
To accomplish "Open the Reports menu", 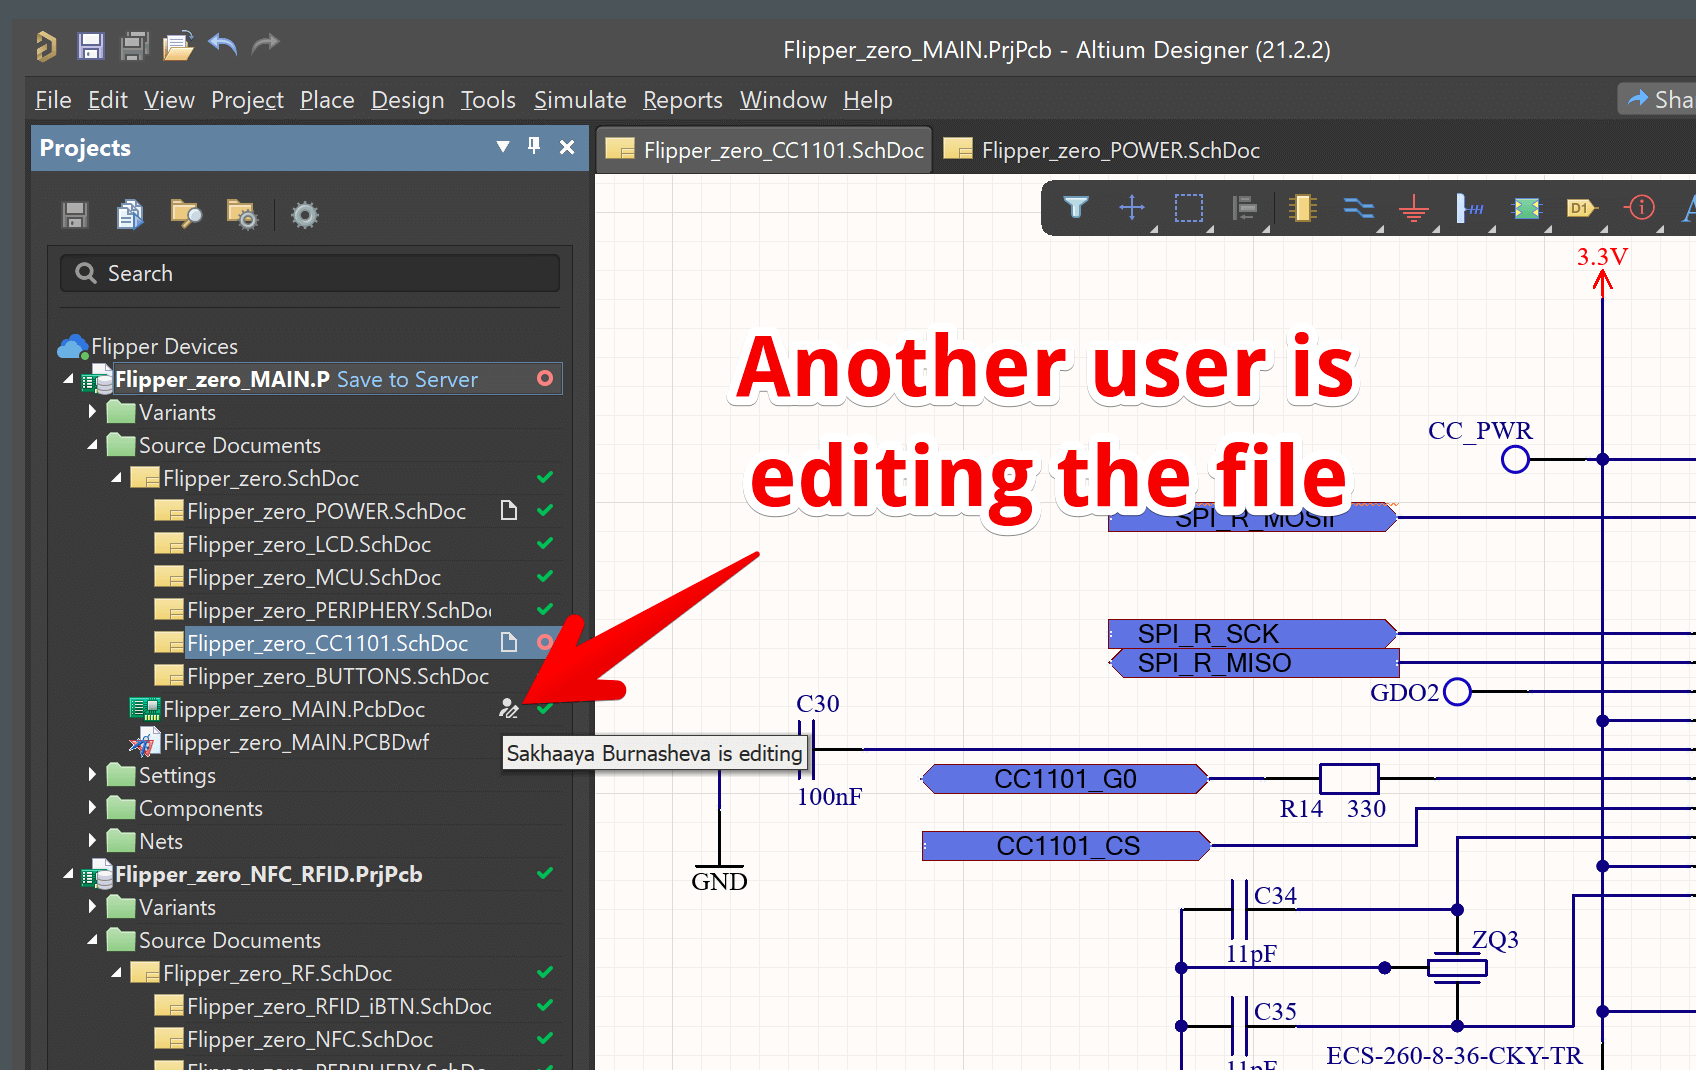I will click(682, 100).
